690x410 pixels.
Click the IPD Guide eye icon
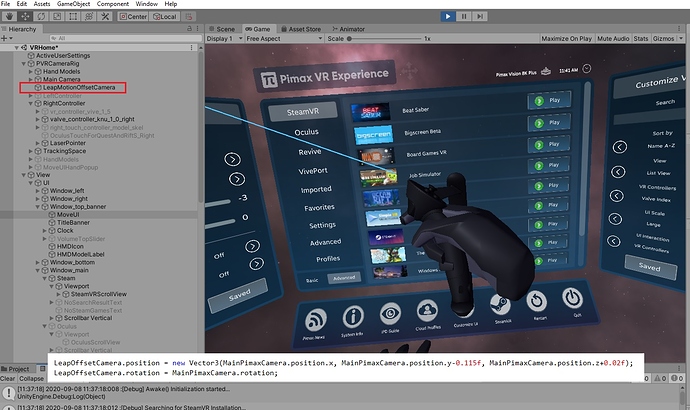pos(390,314)
